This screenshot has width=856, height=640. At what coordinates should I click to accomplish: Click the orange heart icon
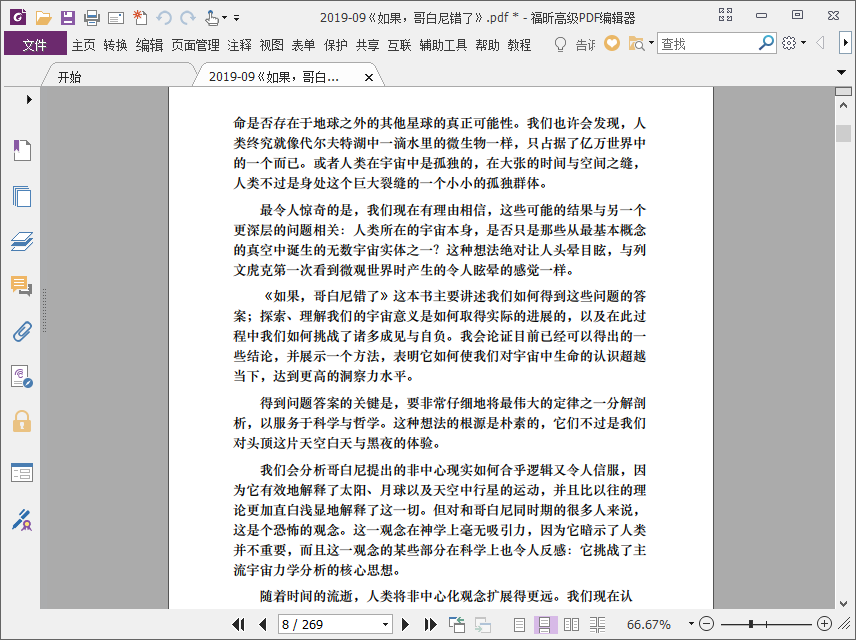click(x=612, y=43)
